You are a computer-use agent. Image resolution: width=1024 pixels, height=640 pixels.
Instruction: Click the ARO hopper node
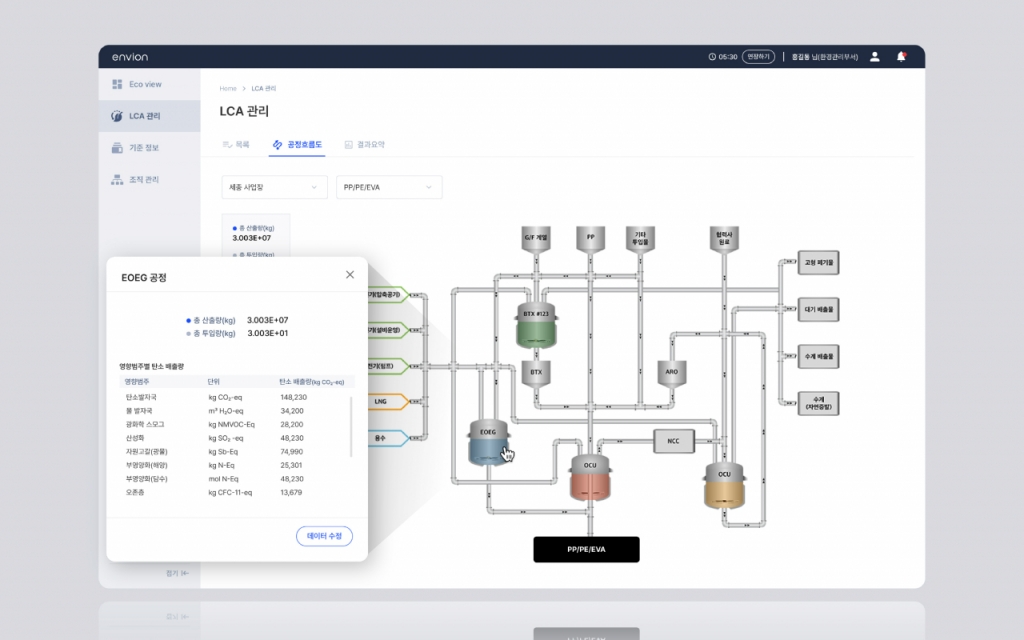[671, 371]
